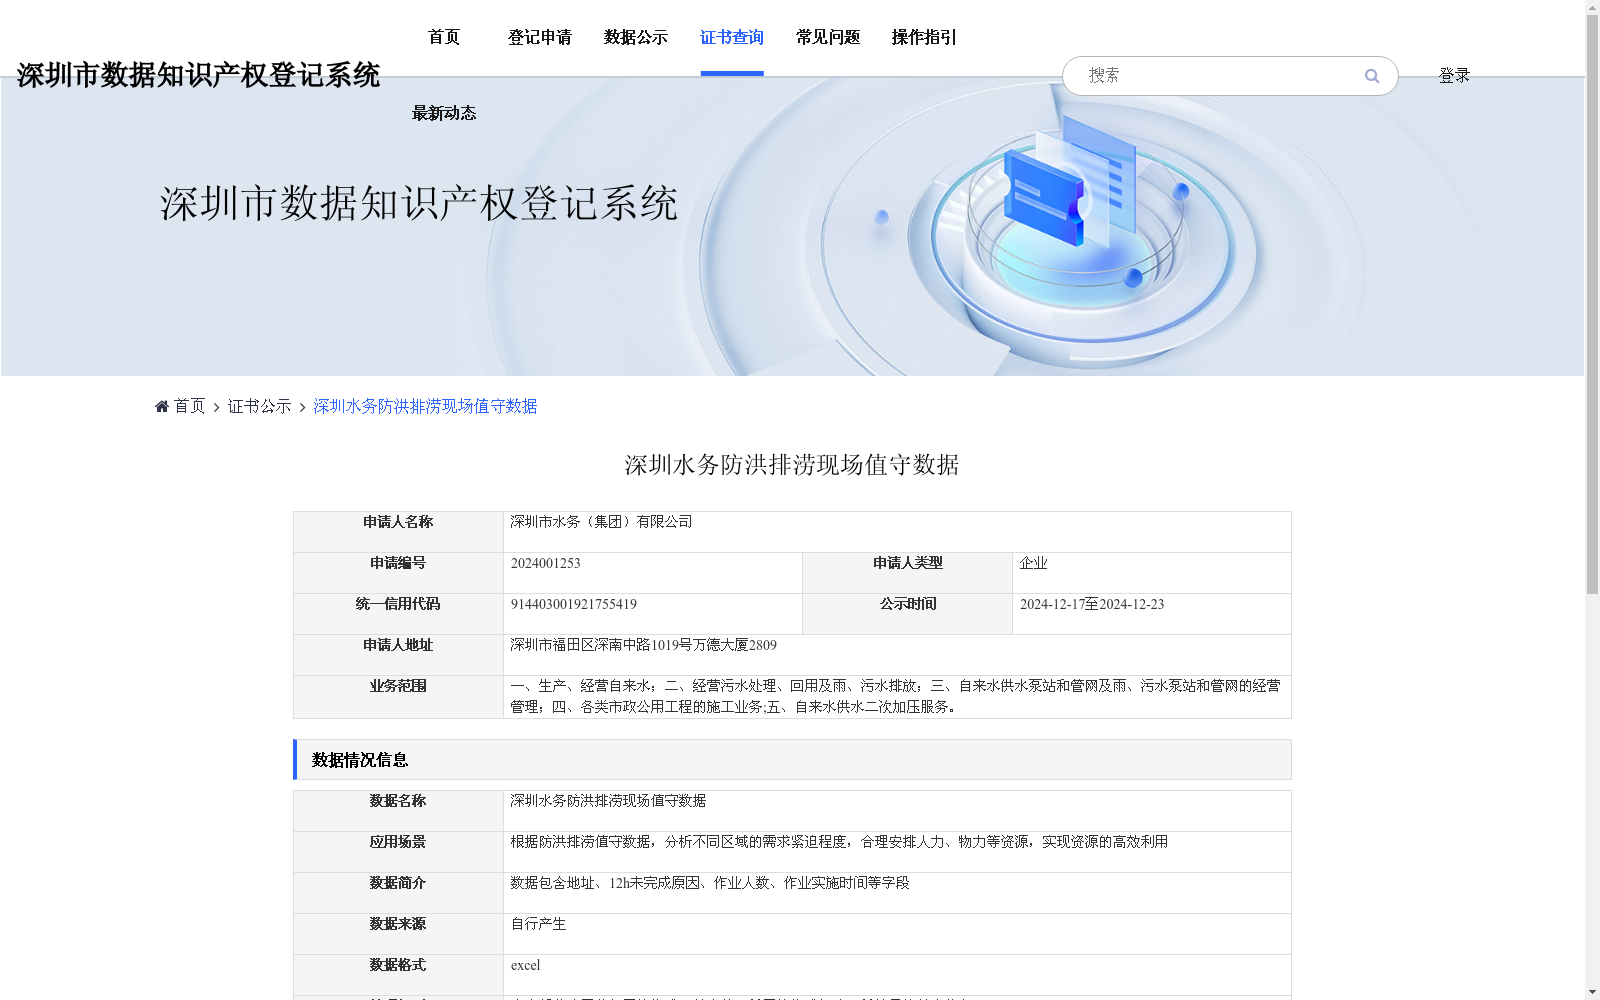Click the blue certificate illustration in the banner
This screenshot has width=1600, height=1000.
coord(1046,200)
